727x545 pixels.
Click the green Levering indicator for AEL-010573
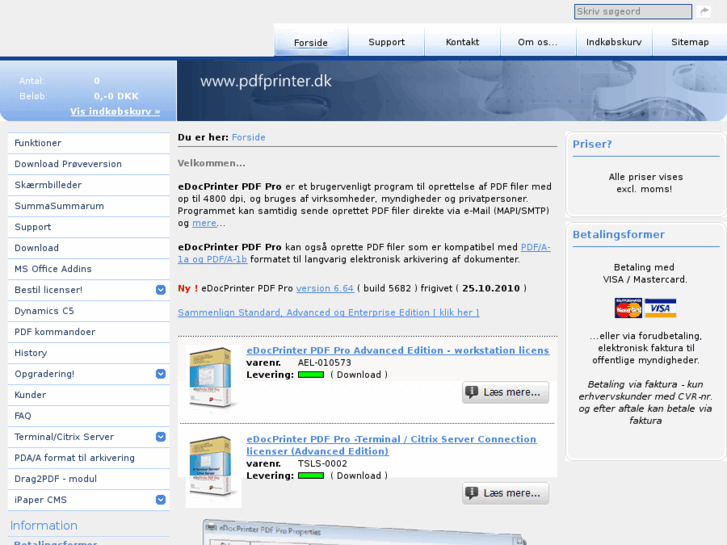(311, 375)
